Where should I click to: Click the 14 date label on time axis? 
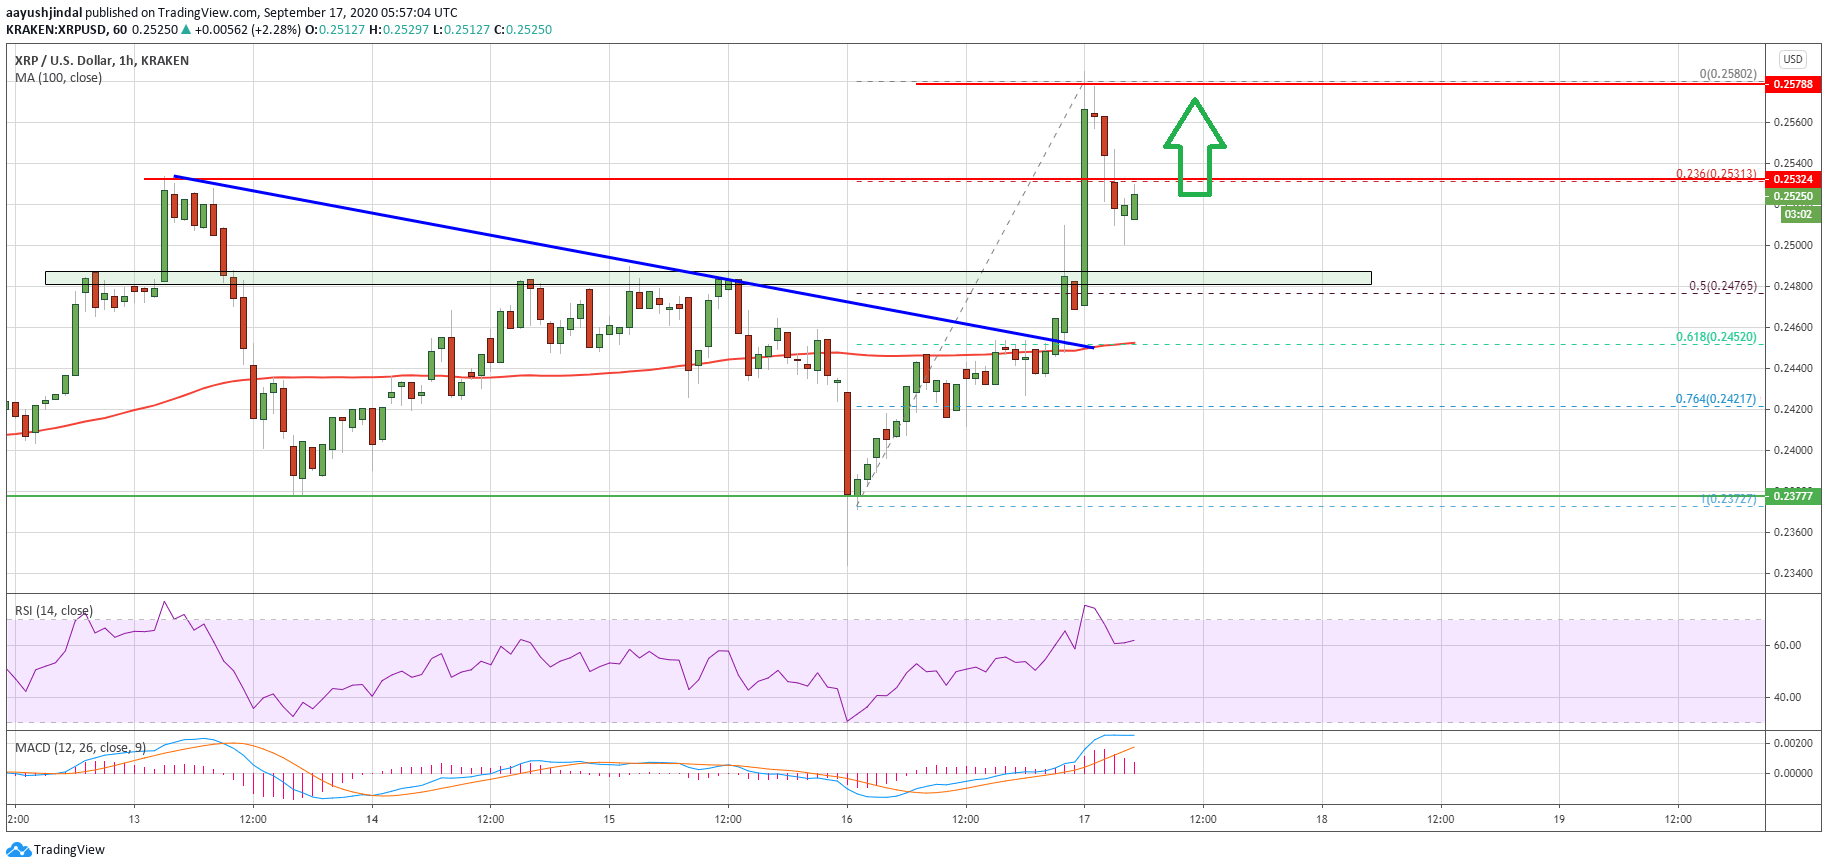372,820
